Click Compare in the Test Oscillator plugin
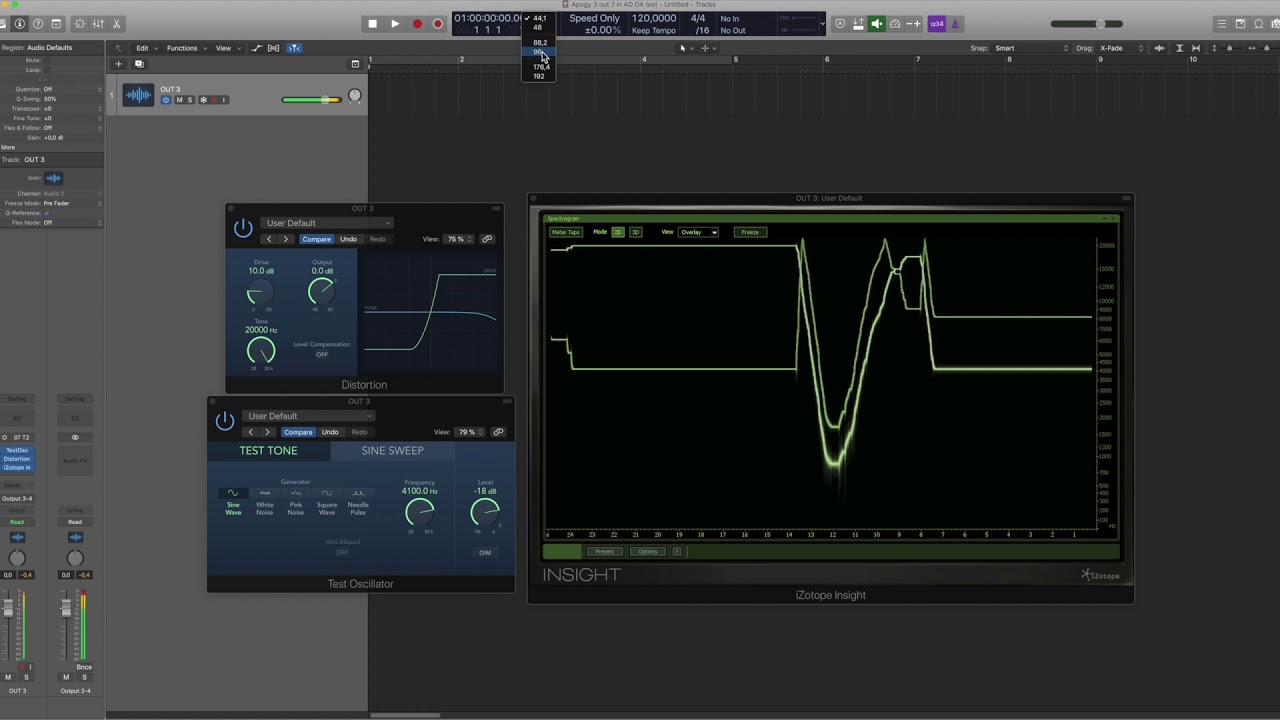 pos(298,432)
